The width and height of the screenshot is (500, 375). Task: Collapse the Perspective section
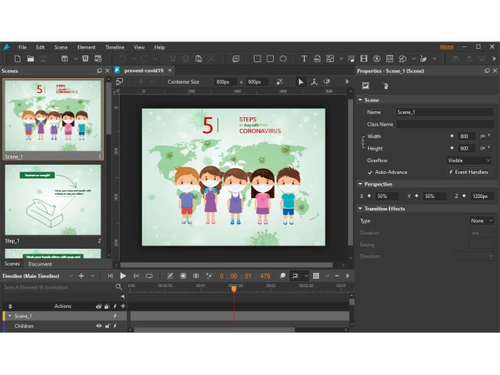360,184
